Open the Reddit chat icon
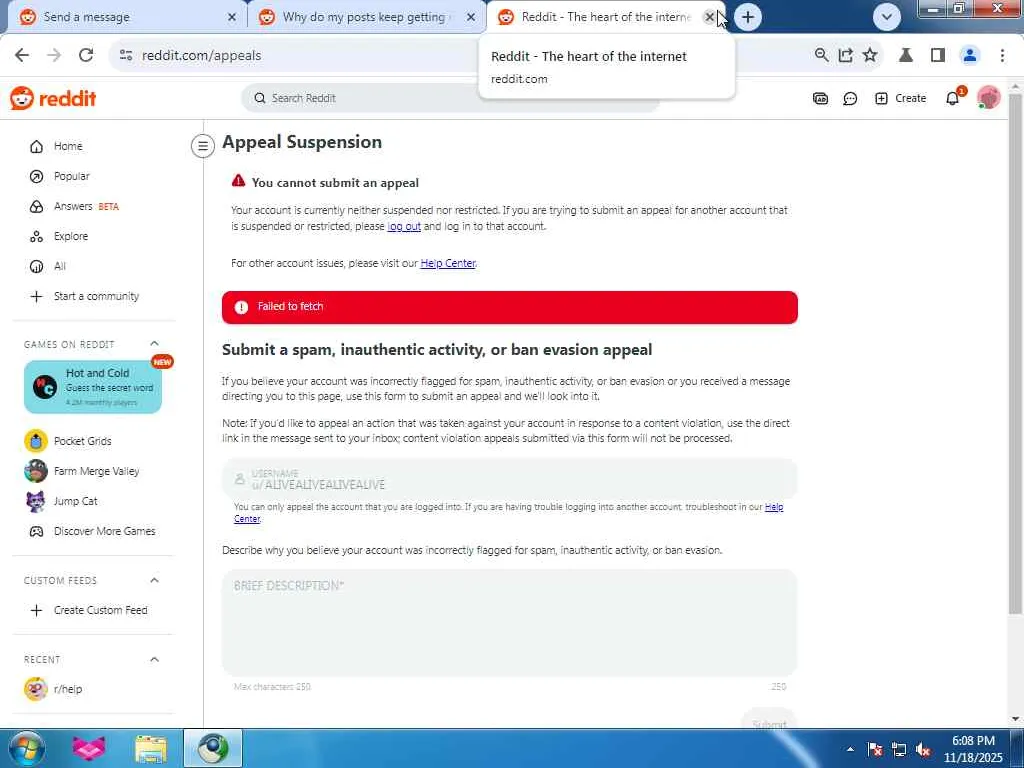 coord(850,99)
